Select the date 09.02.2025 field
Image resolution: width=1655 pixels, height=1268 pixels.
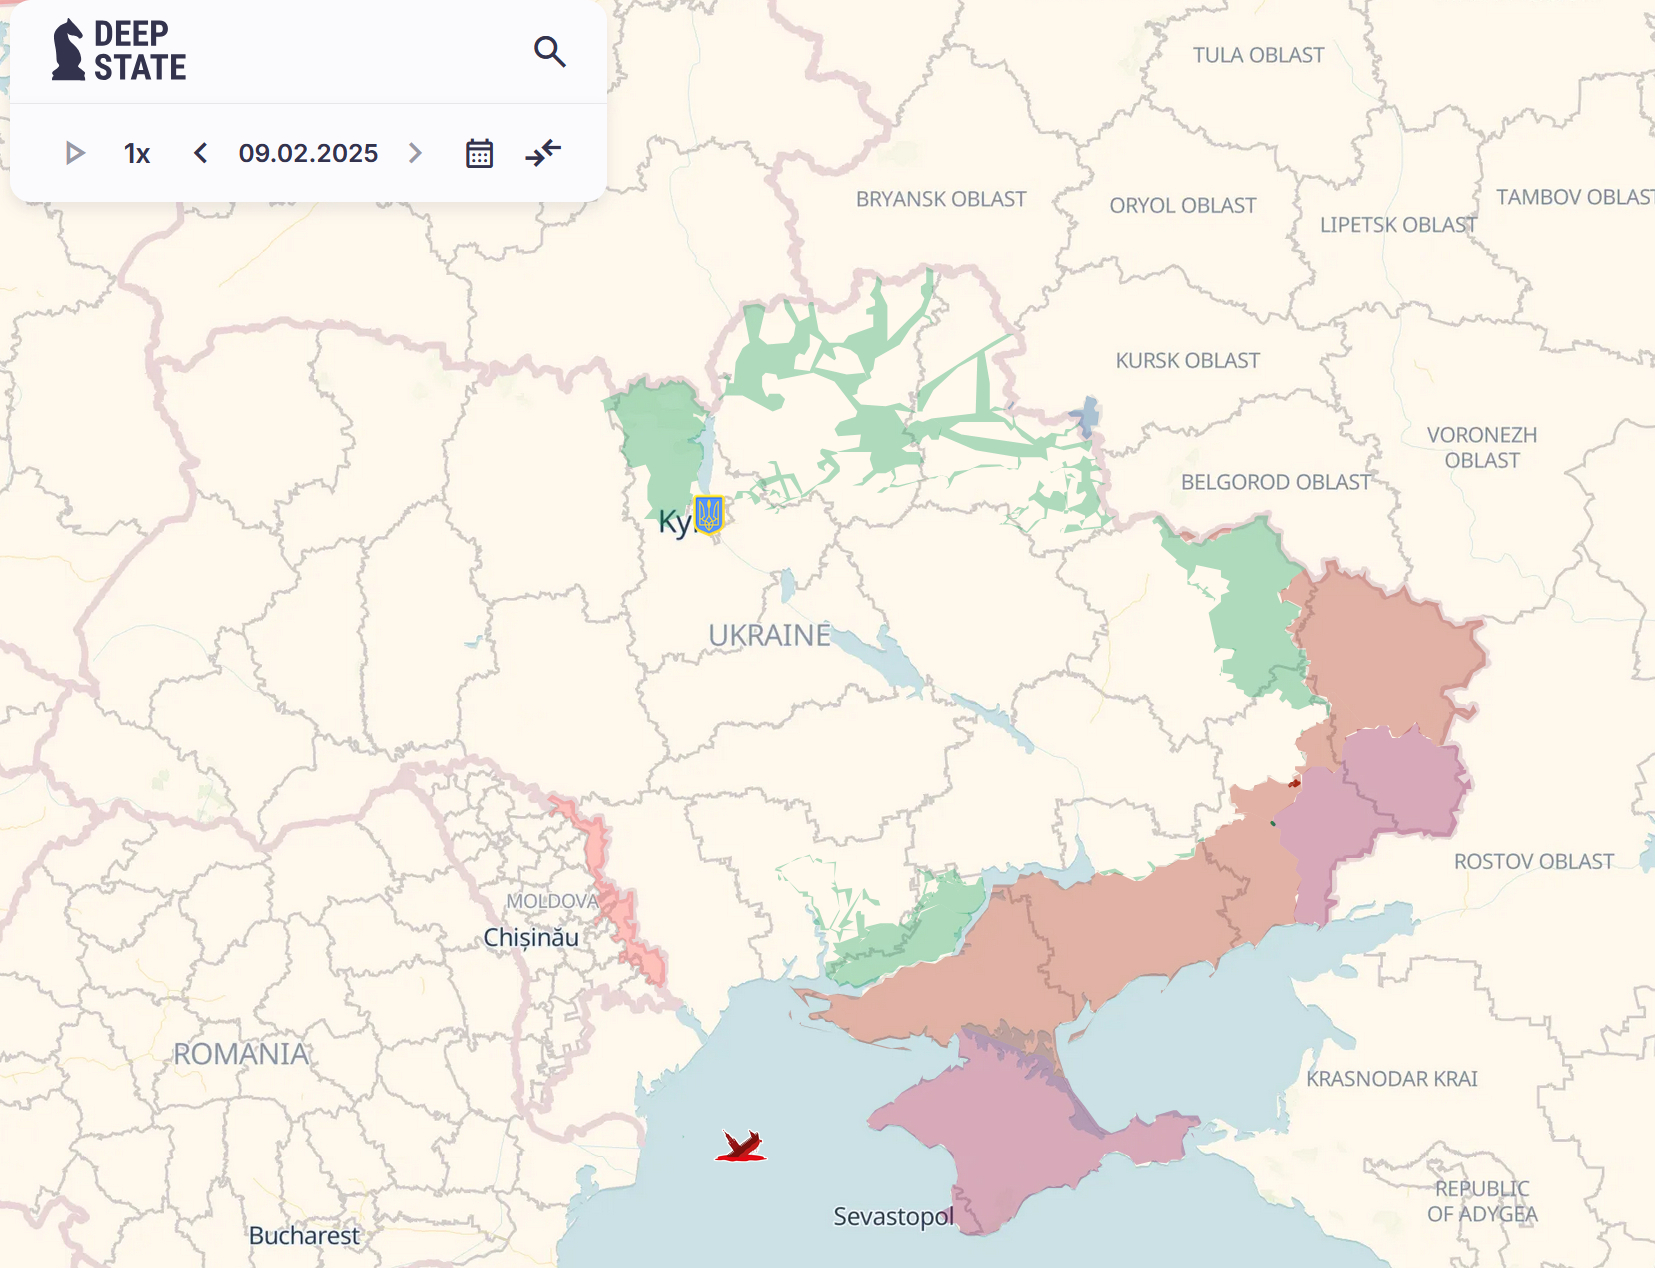[308, 153]
